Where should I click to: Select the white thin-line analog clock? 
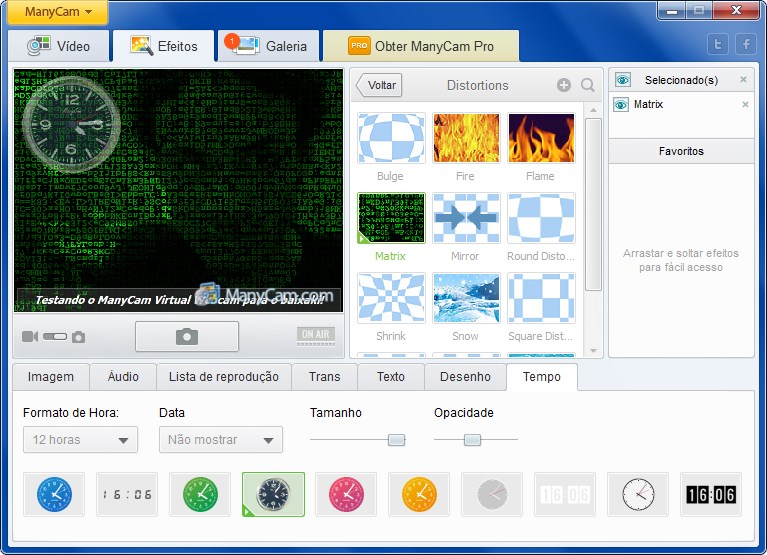click(638, 494)
